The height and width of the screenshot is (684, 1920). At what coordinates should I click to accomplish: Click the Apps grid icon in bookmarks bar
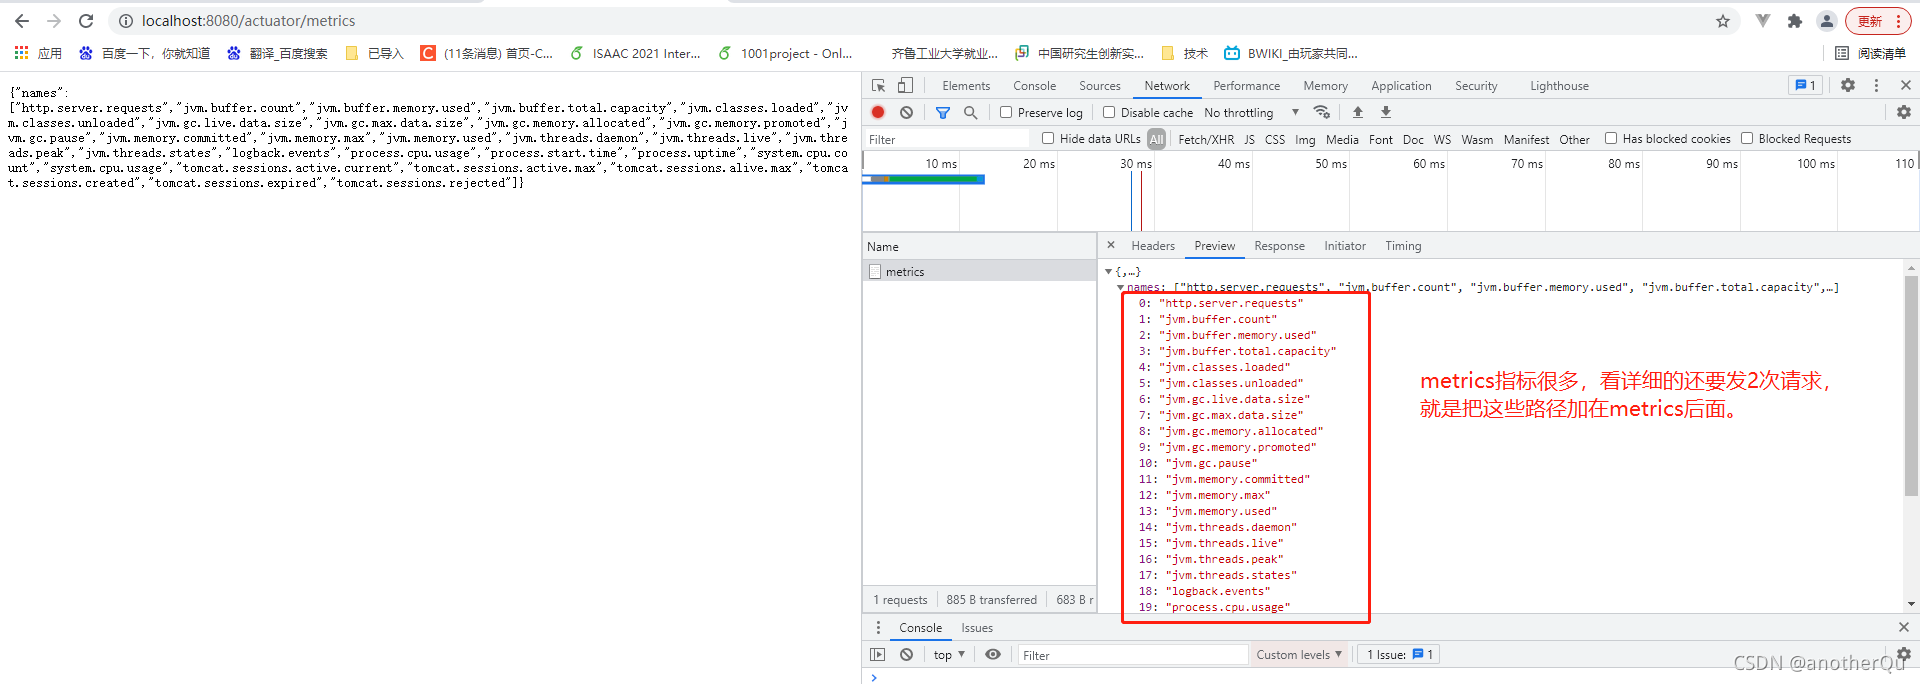21,53
